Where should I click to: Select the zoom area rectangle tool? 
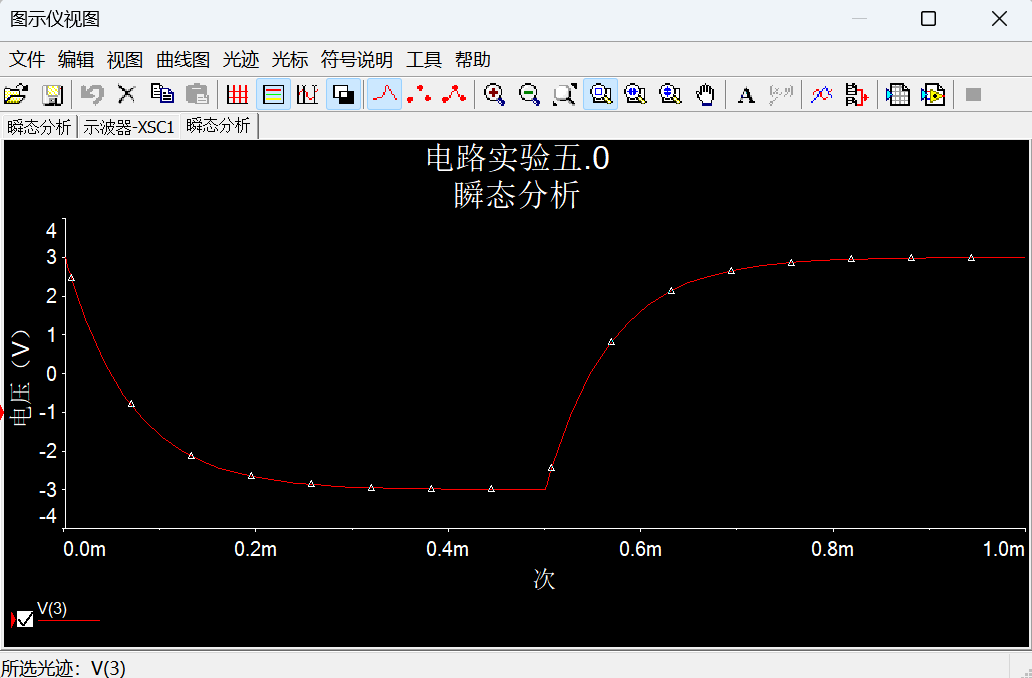point(600,94)
